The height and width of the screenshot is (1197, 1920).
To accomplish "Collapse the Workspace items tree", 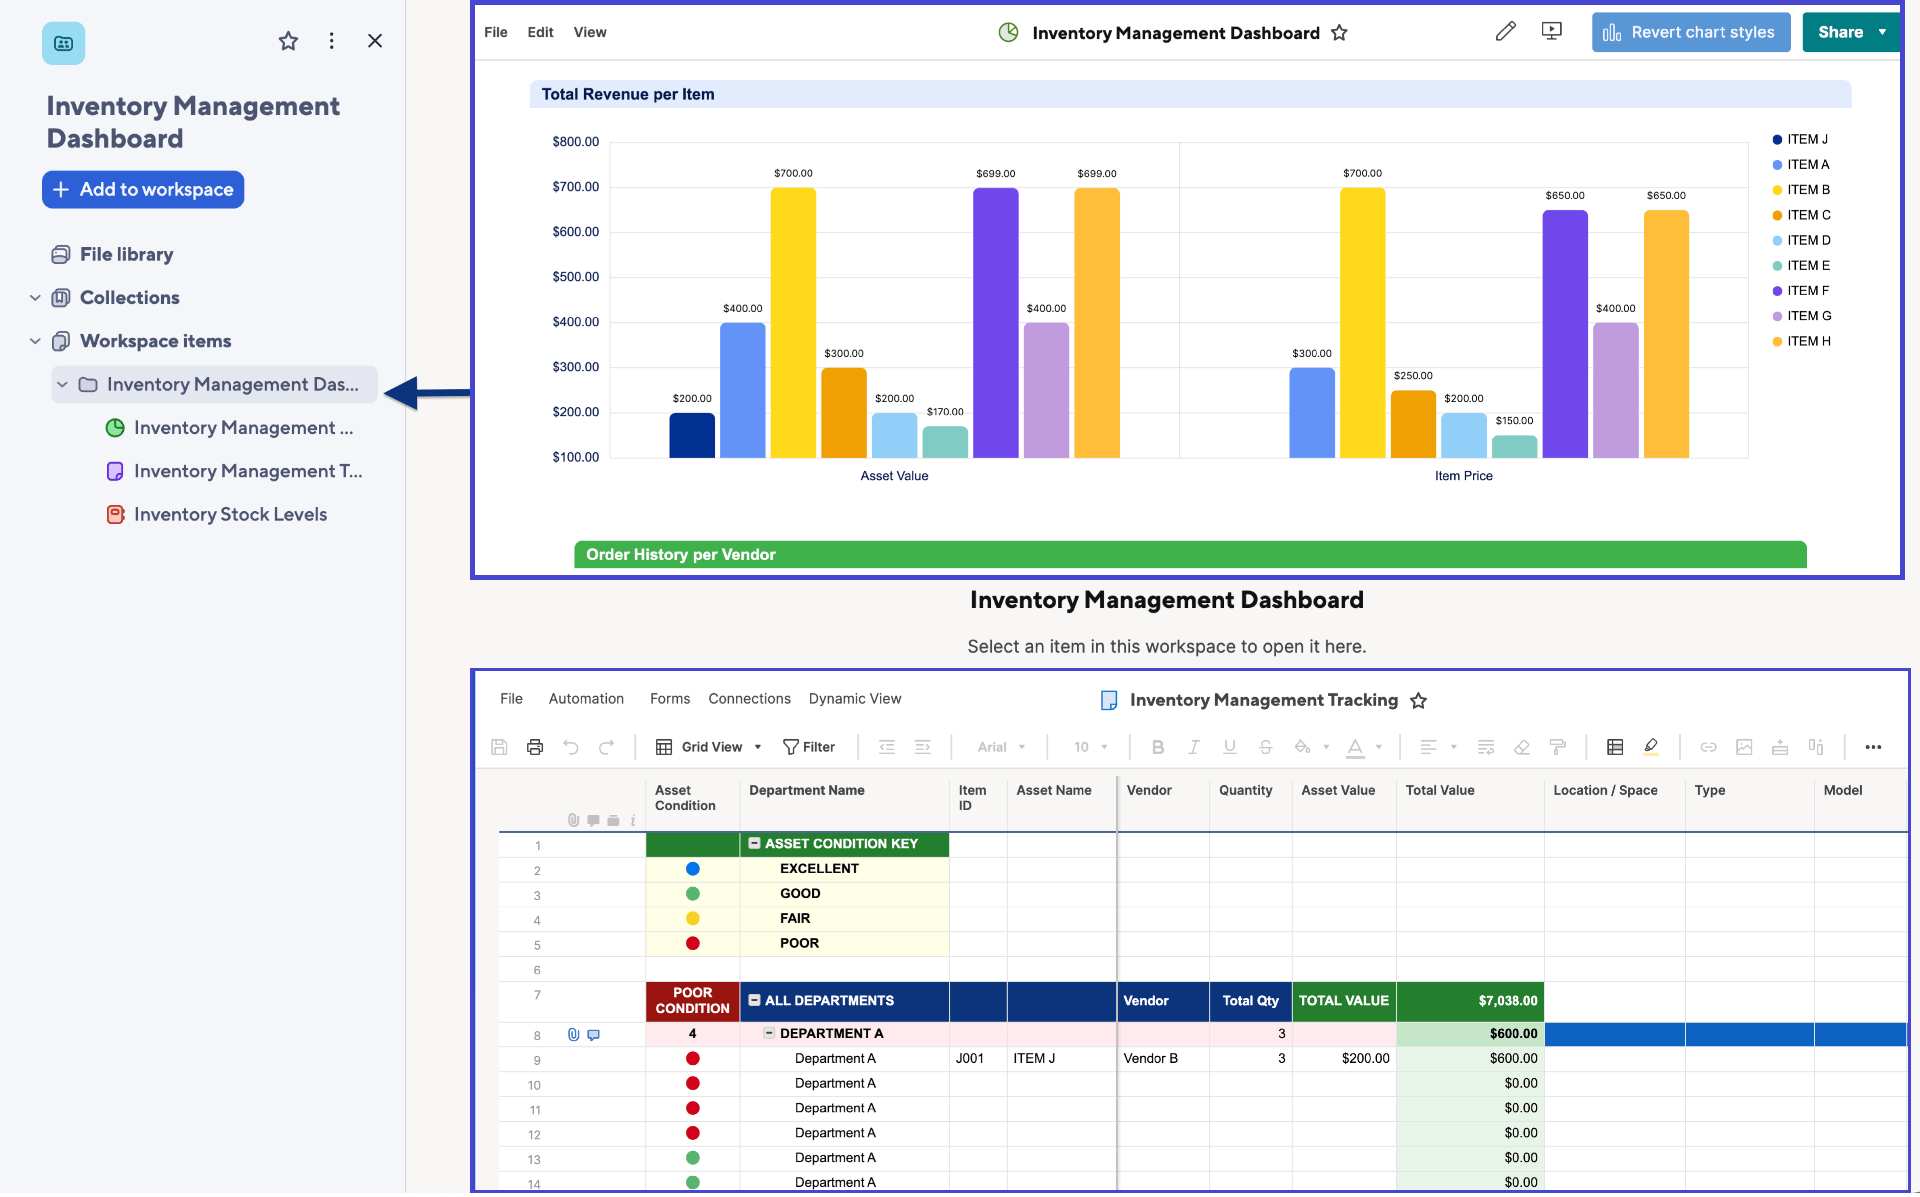I will 35,341.
